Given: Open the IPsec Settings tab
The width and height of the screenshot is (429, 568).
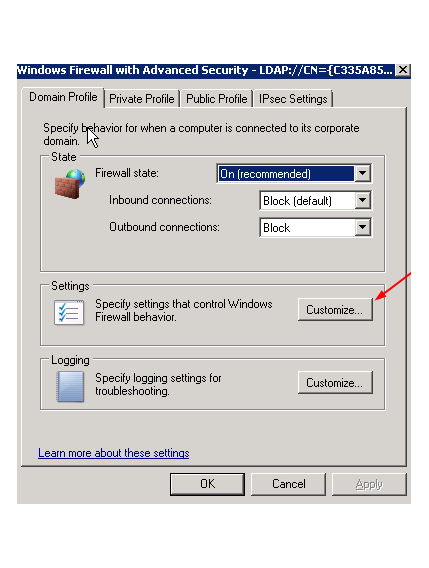Looking at the screenshot, I should click(293, 99).
